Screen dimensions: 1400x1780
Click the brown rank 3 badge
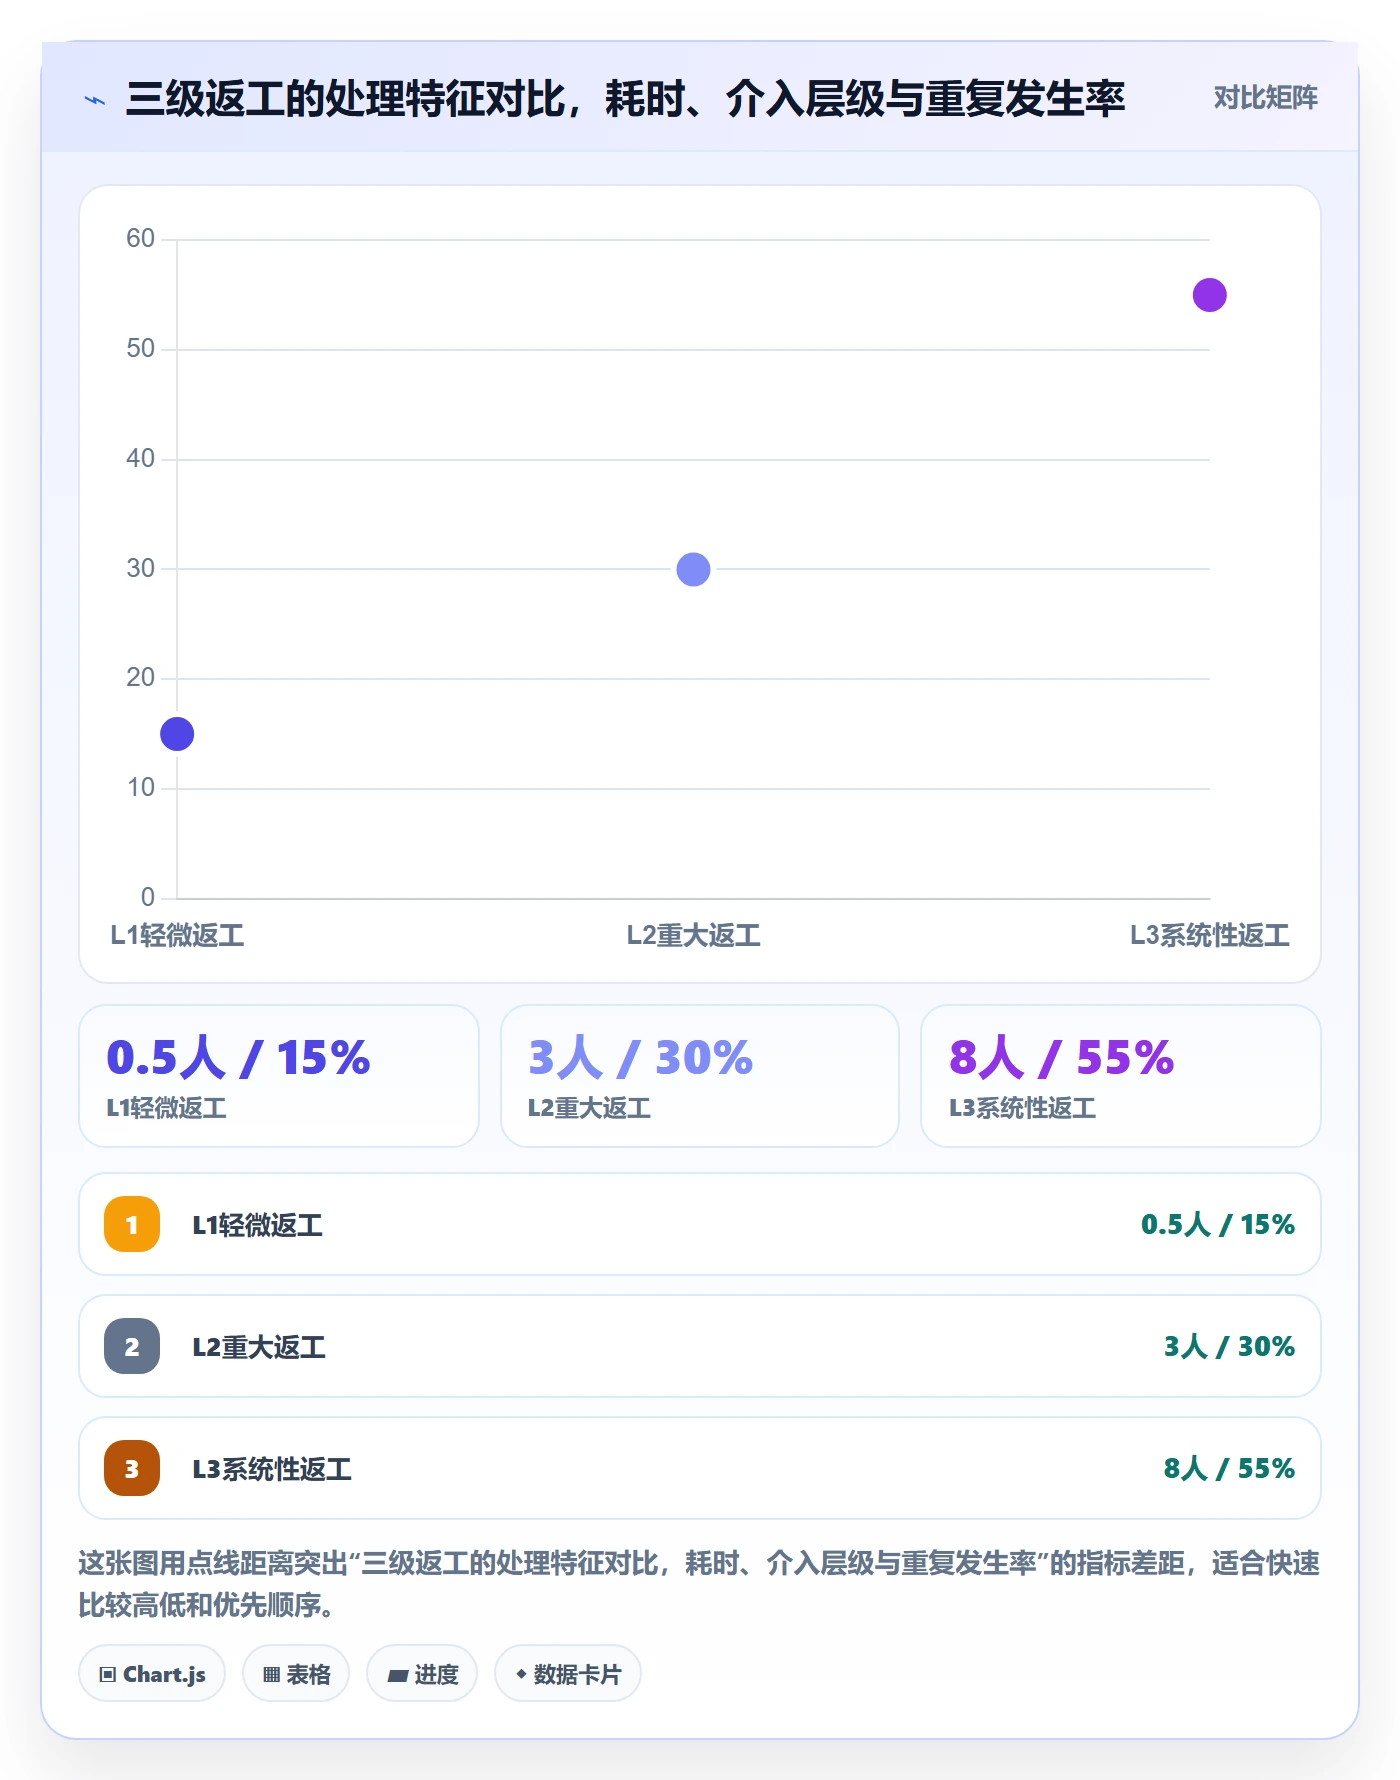pos(132,1468)
